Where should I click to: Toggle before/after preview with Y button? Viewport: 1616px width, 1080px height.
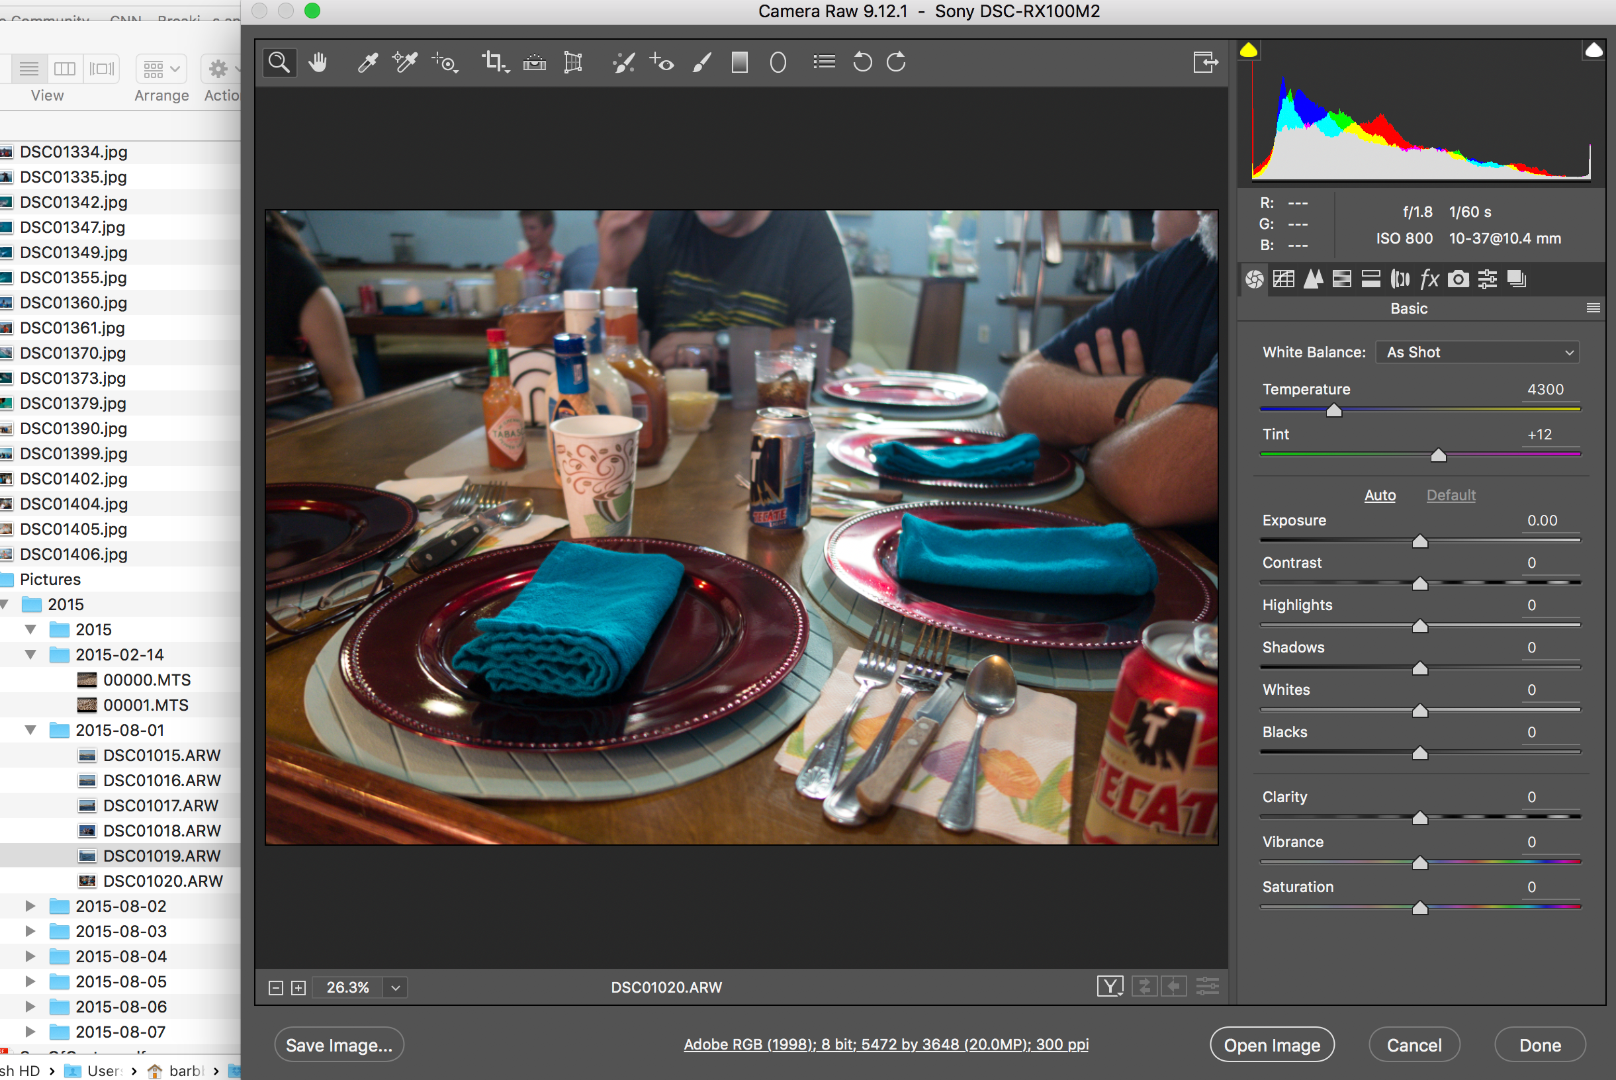[x=1110, y=987]
